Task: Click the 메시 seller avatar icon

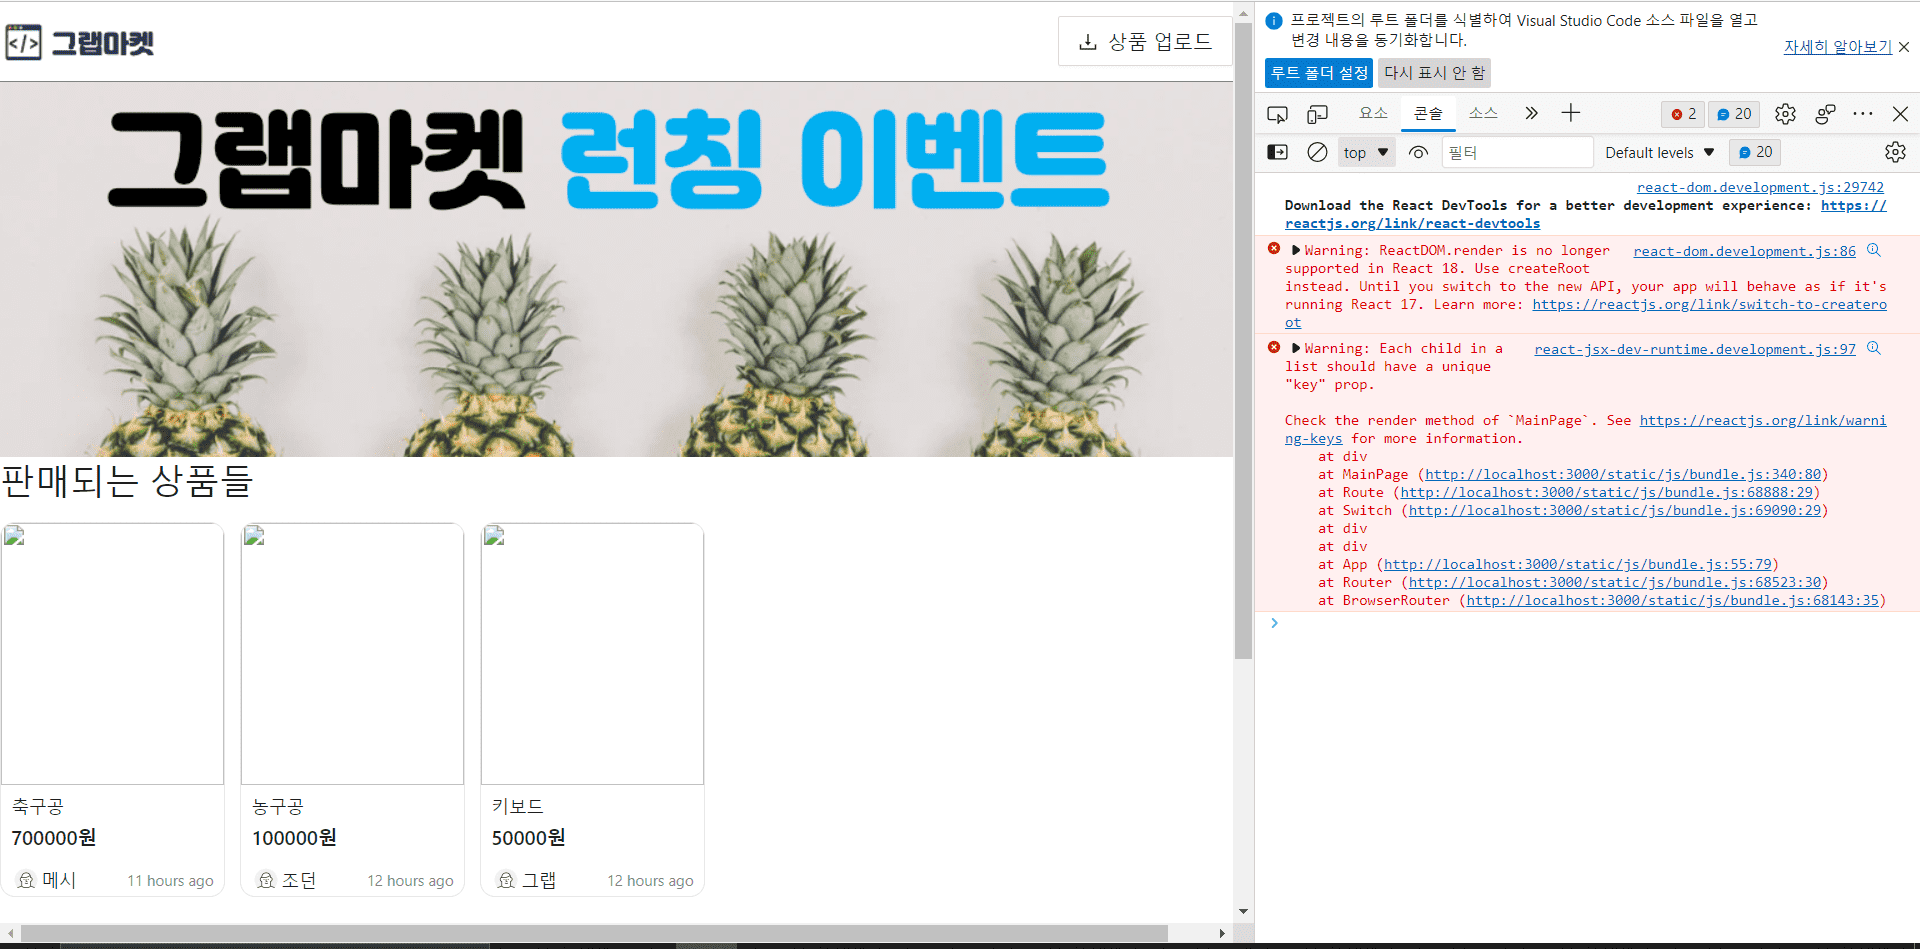Action: coord(27,880)
